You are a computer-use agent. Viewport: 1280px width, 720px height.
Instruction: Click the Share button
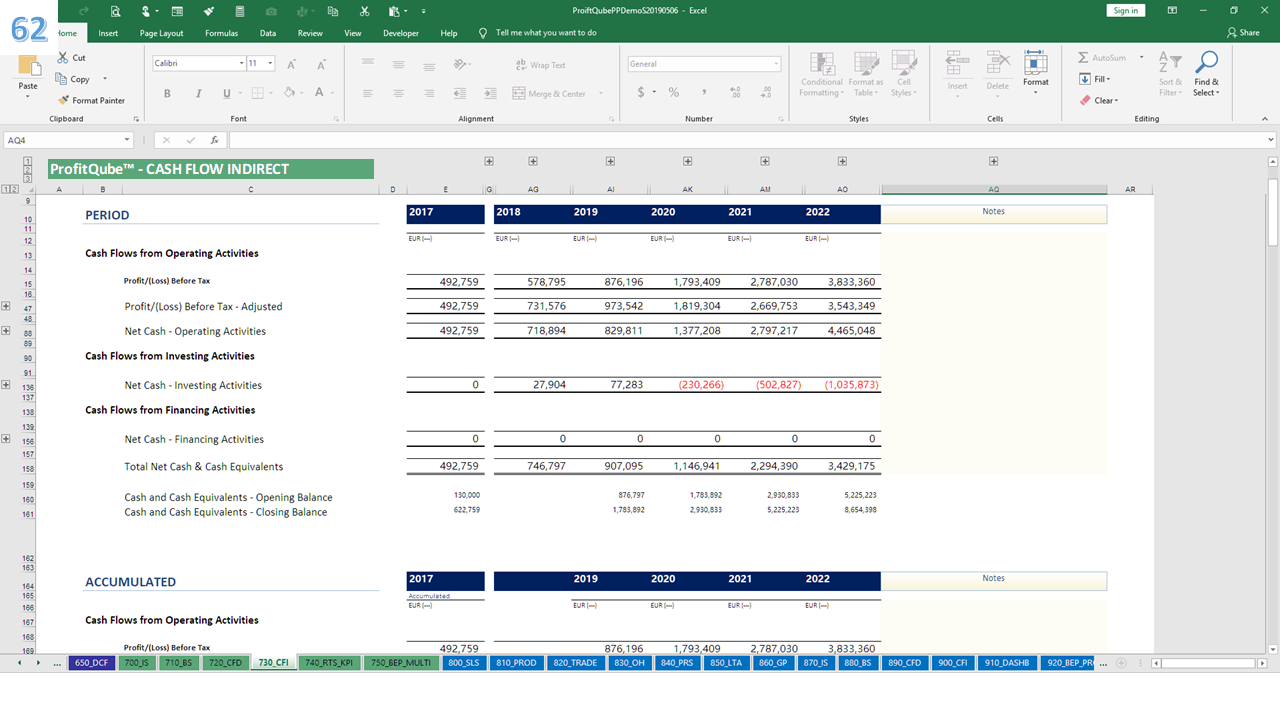tap(1243, 33)
